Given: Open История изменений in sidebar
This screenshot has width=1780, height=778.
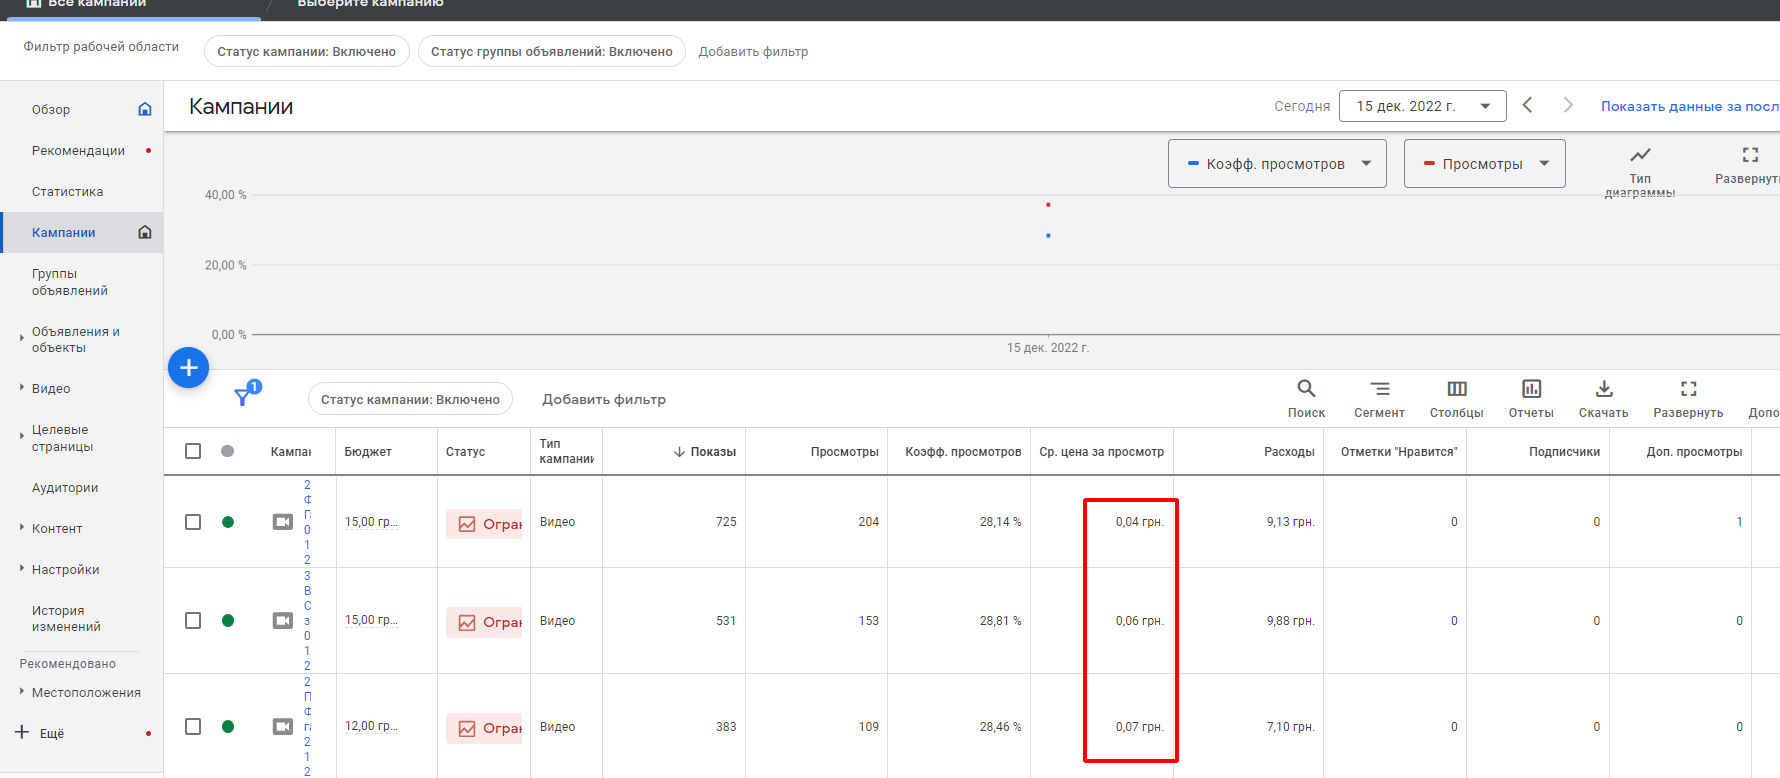Looking at the screenshot, I should pyautogui.click(x=66, y=619).
